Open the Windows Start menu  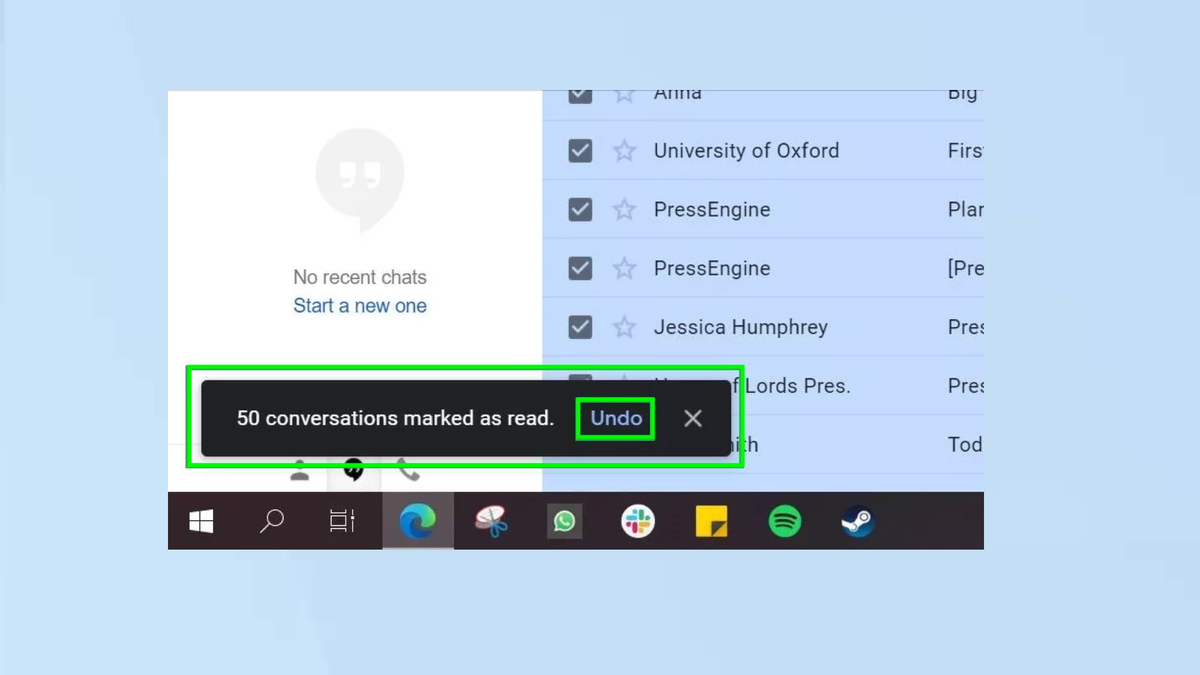coord(200,520)
